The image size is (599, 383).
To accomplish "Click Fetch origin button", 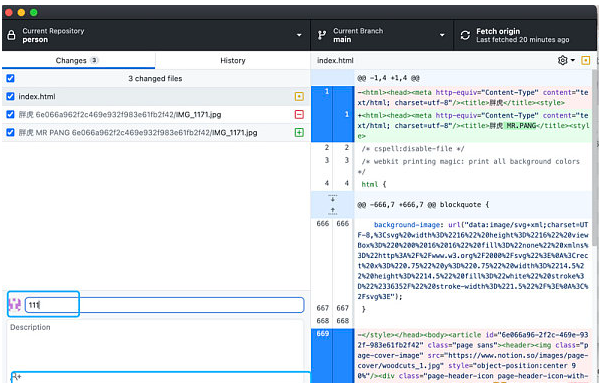I will coord(525,35).
